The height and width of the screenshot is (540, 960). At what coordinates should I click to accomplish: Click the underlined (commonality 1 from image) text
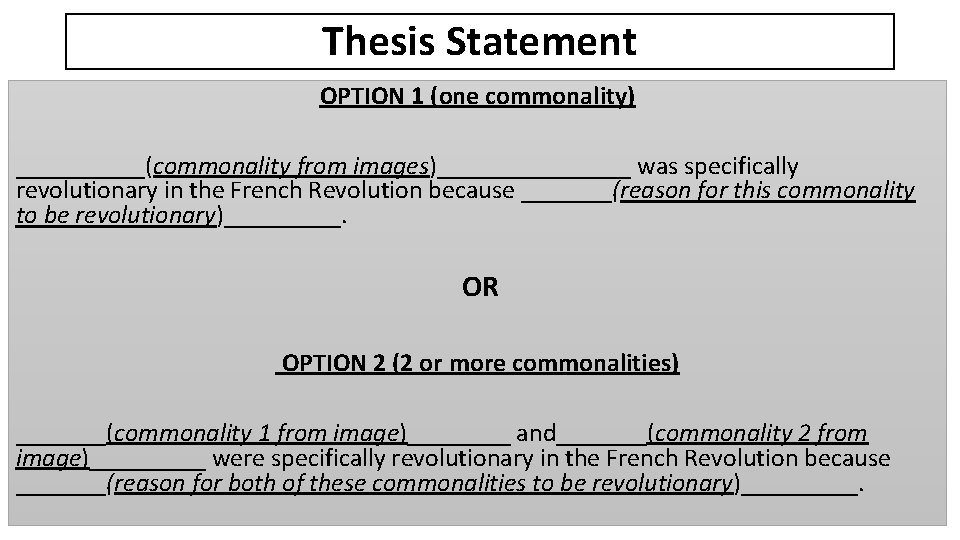point(257,433)
